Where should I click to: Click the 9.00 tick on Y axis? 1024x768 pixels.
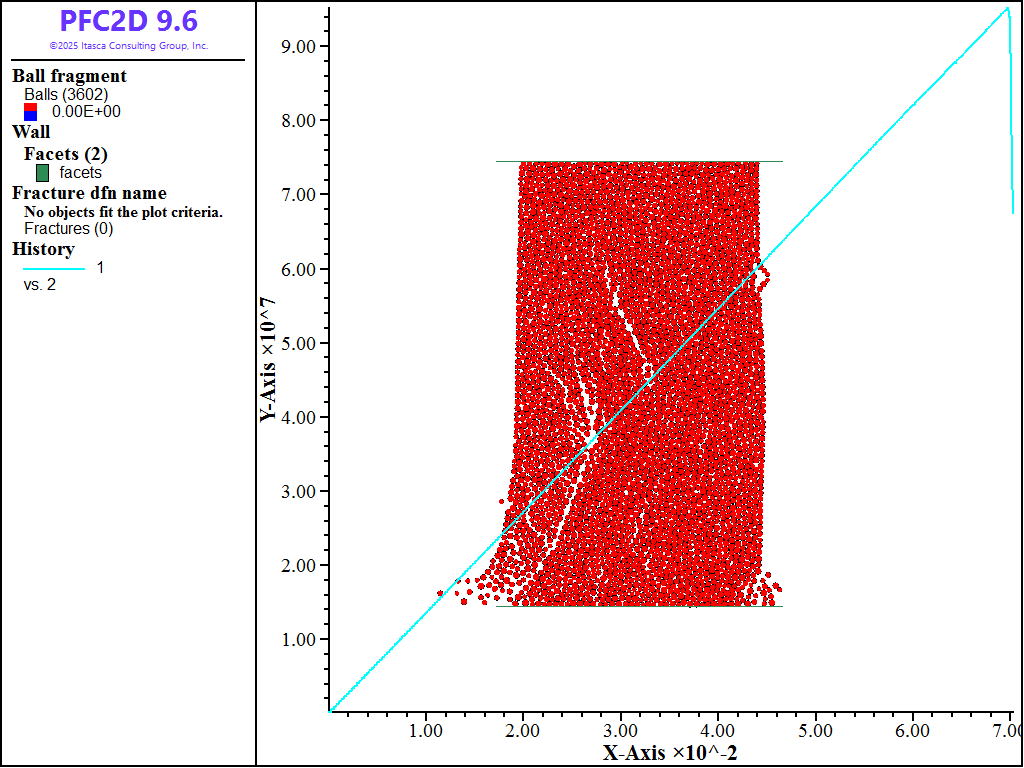click(x=298, y=46)
